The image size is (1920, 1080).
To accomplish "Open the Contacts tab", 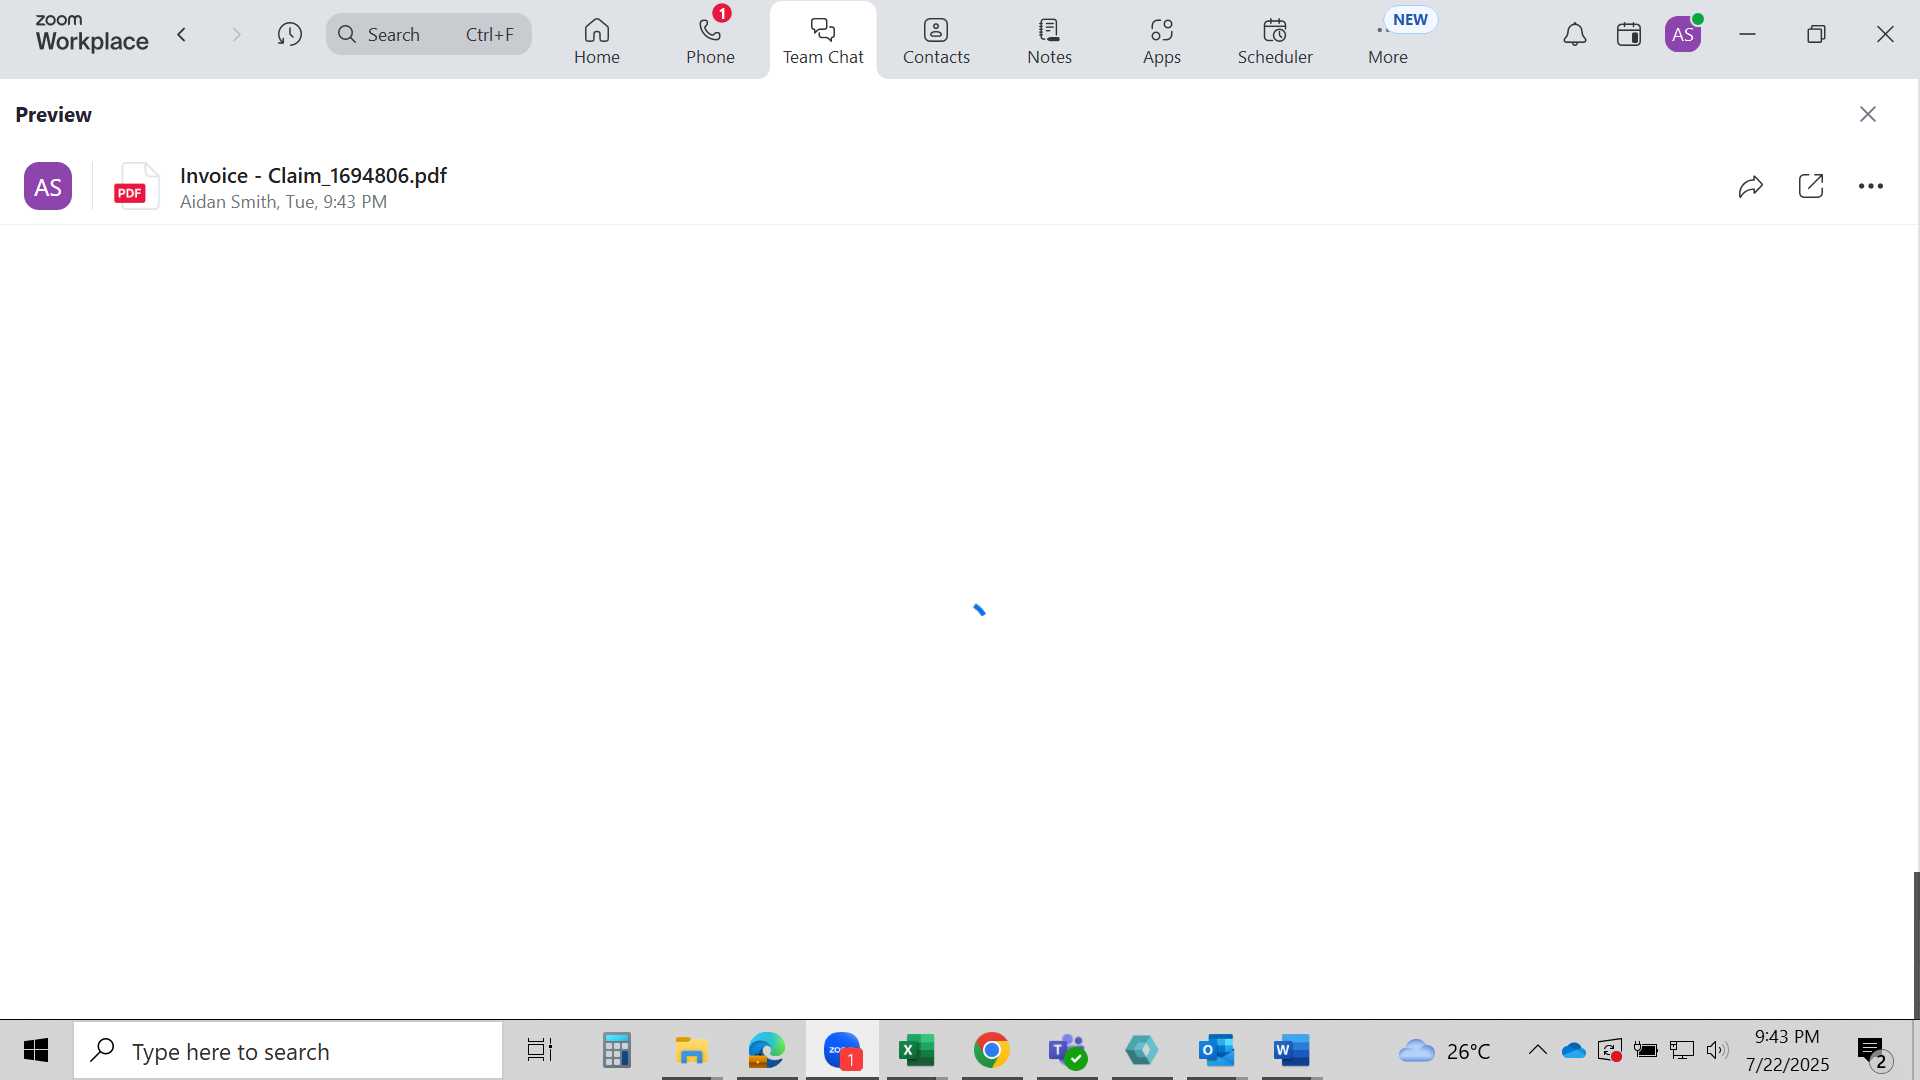I will 936,41.
